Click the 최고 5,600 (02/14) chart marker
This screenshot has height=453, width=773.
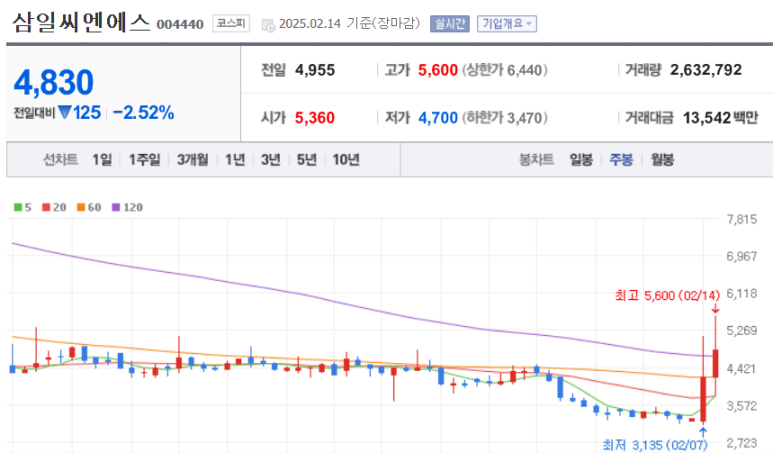coord(667,295)
